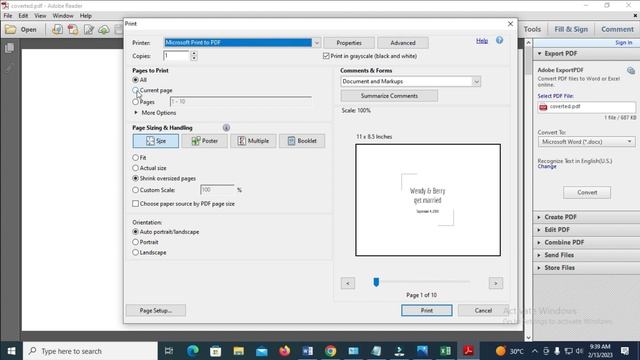640x360 pixels.
Task: Open the File menu
Action: click(x=8, y=16)
